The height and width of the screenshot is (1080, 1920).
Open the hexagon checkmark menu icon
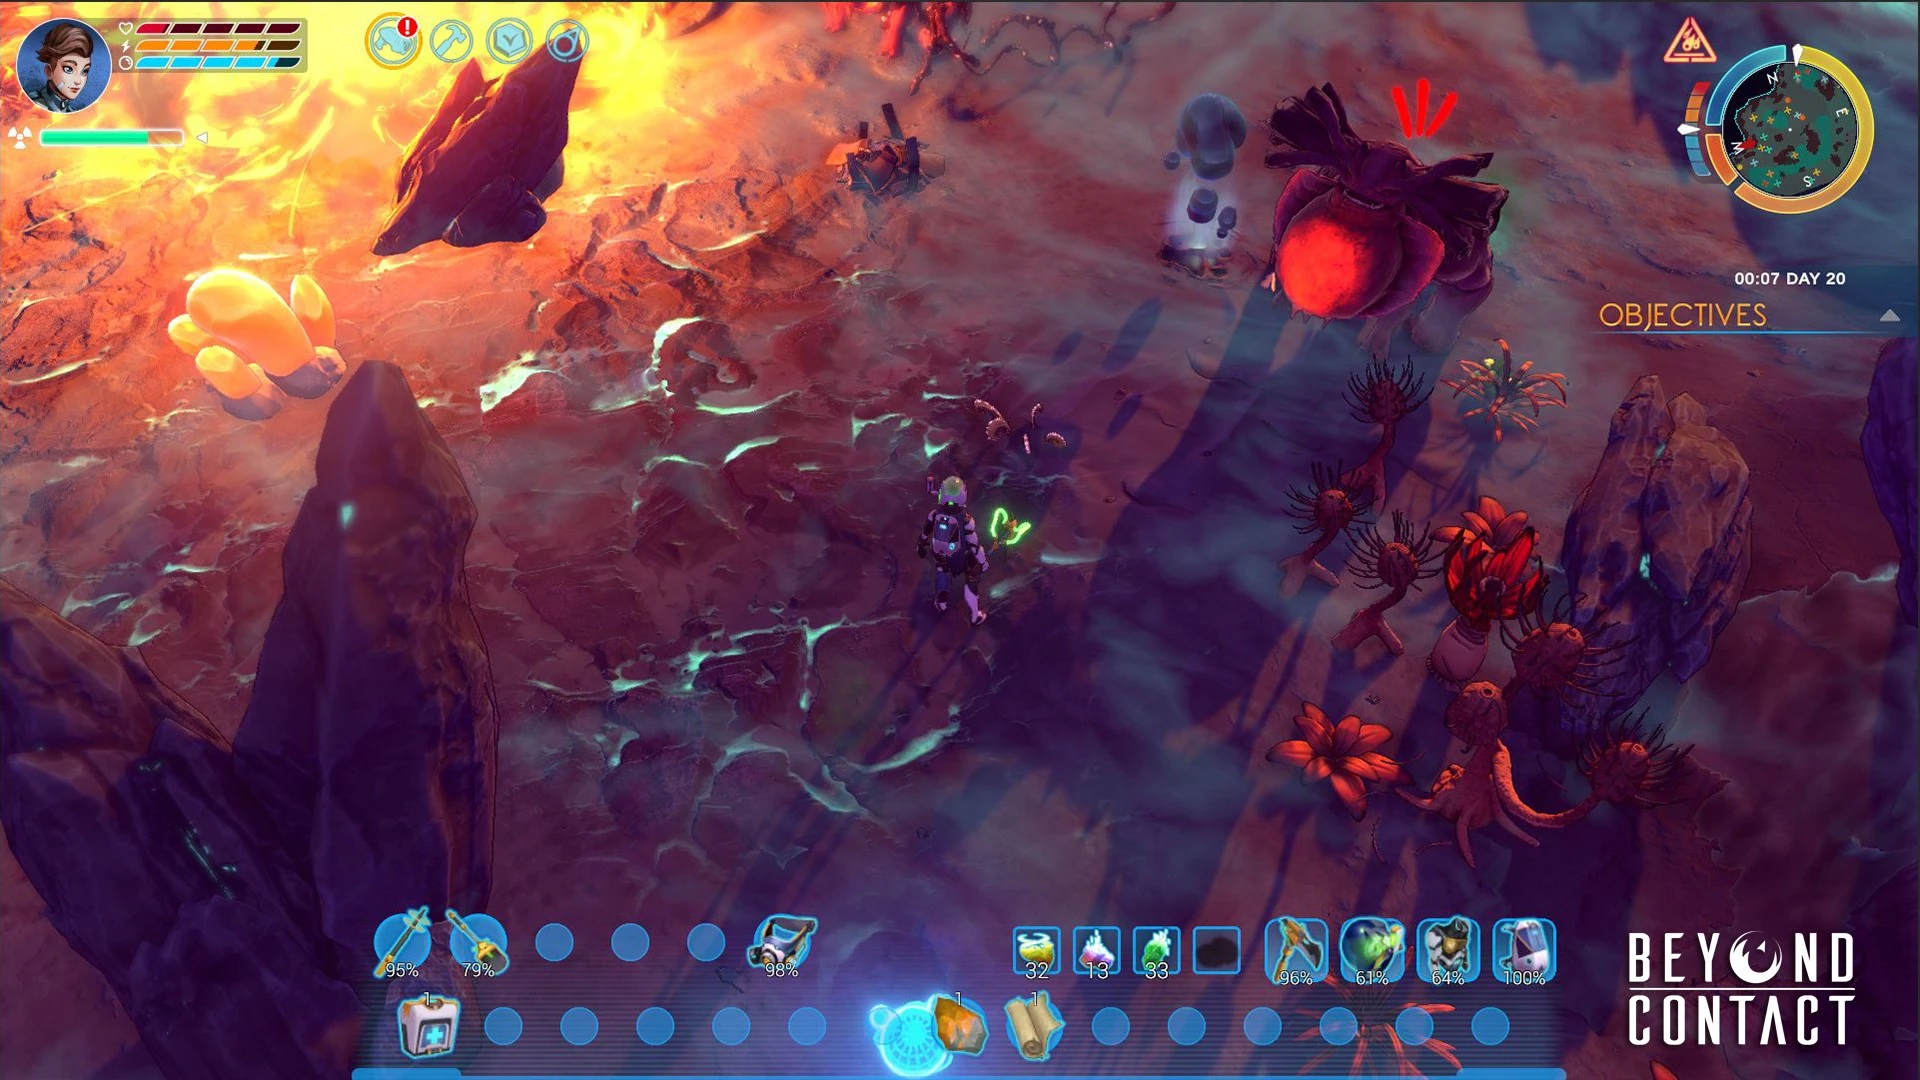509,42
